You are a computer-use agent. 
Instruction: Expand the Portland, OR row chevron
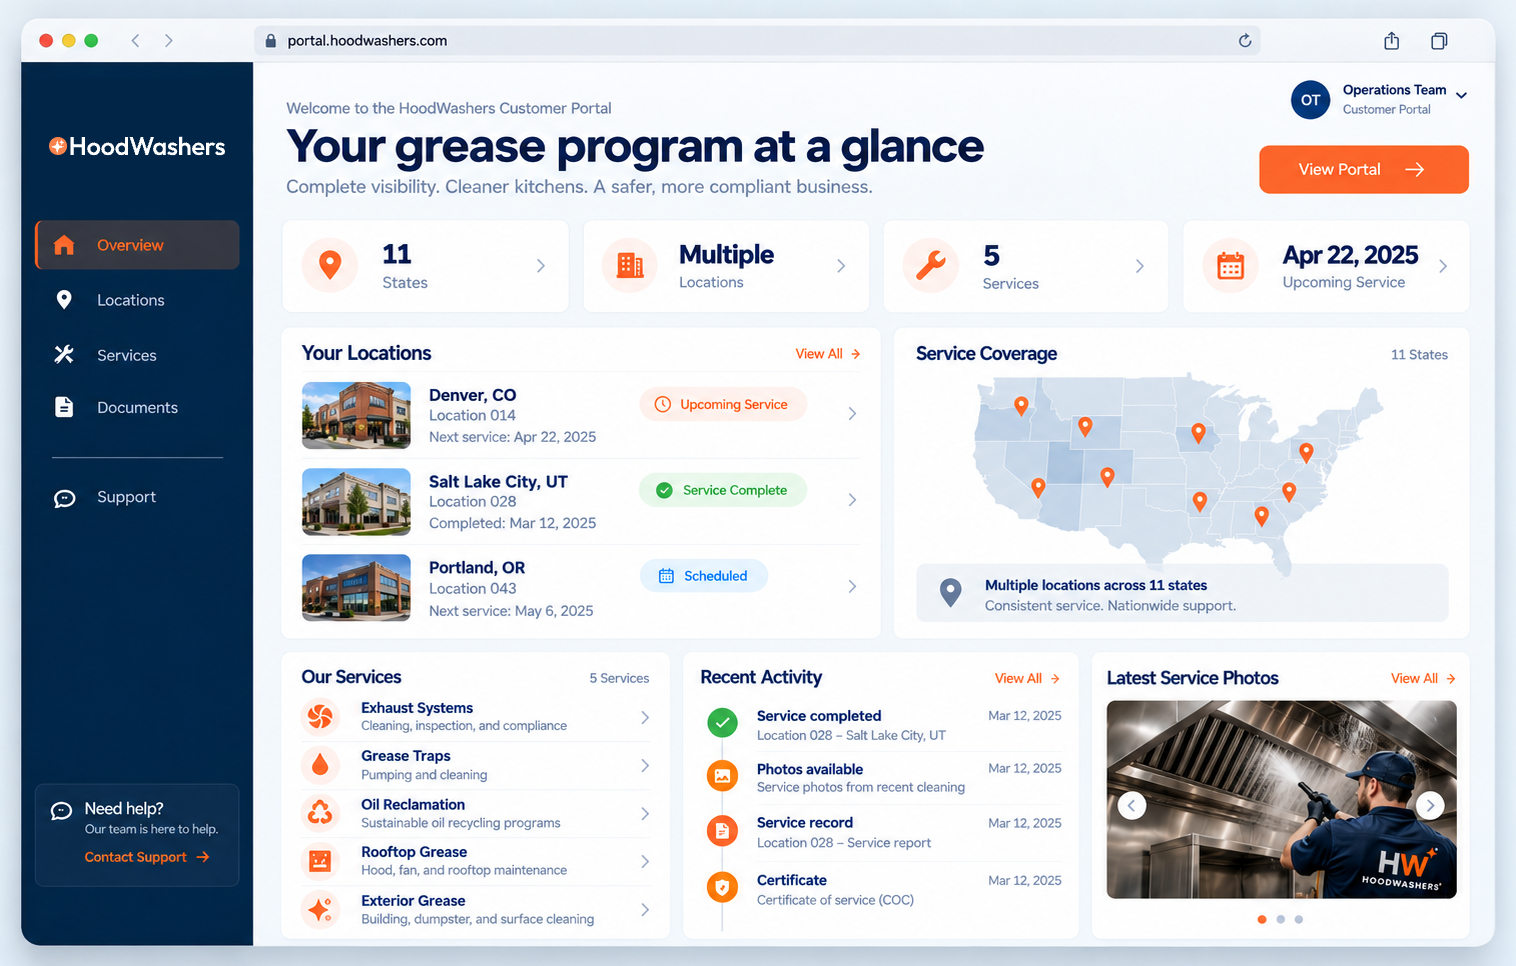pyautogui.click(x=852, y=587)
